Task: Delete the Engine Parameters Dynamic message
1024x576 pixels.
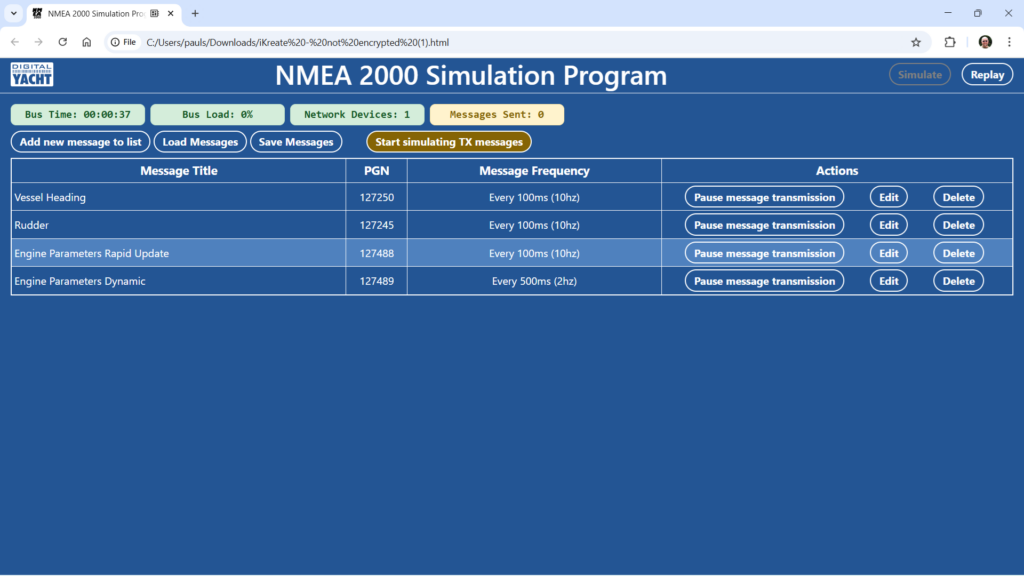Action: pyautogui.click(x=958, y=281)
